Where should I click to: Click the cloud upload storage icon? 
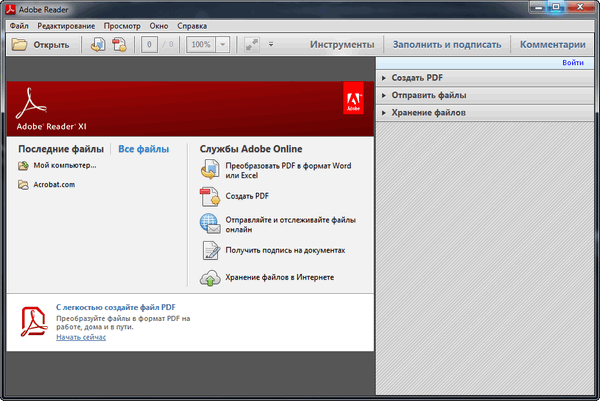210,278
